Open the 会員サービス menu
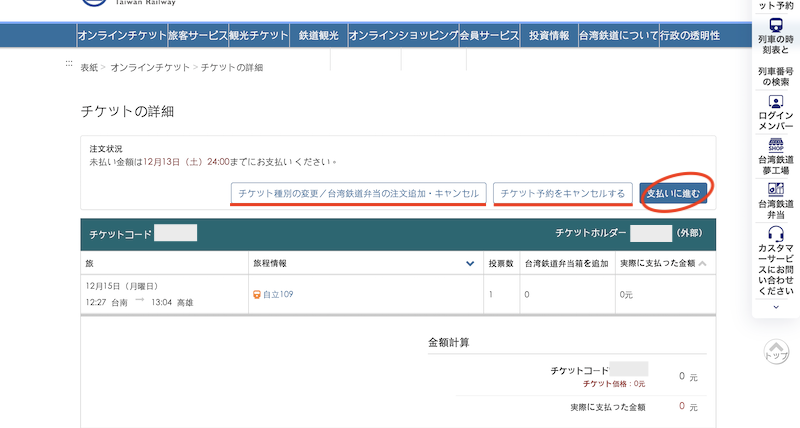The image size is (800, 428). tap(489, 36)
